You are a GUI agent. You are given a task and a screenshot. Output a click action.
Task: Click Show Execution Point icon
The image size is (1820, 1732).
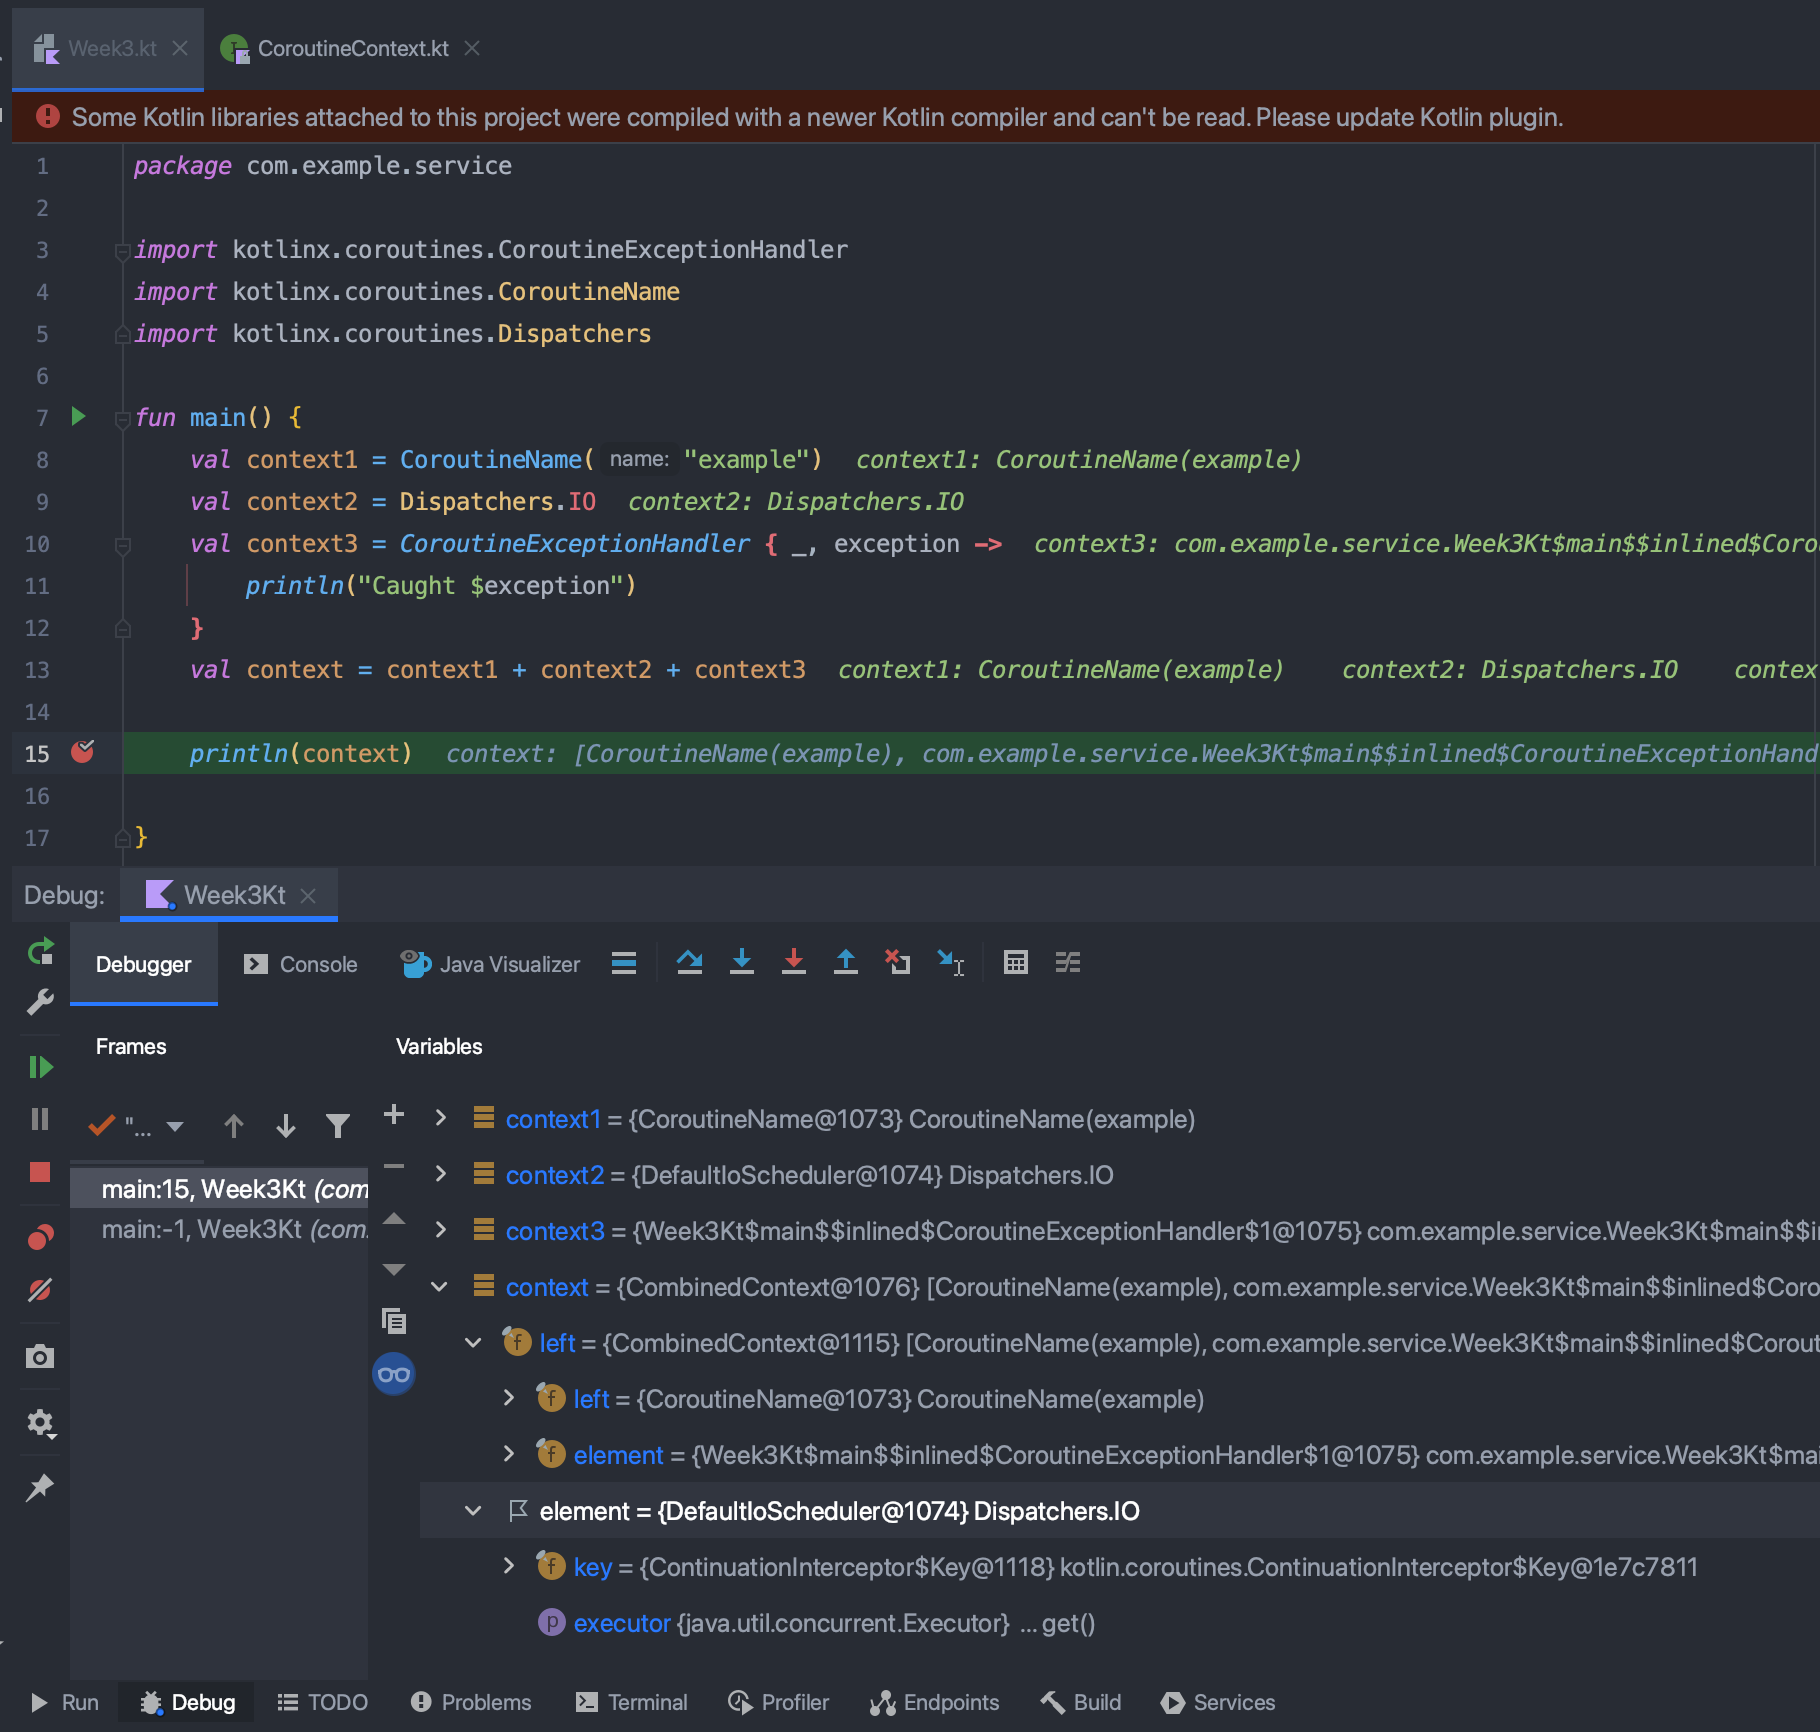pos(624,963)
